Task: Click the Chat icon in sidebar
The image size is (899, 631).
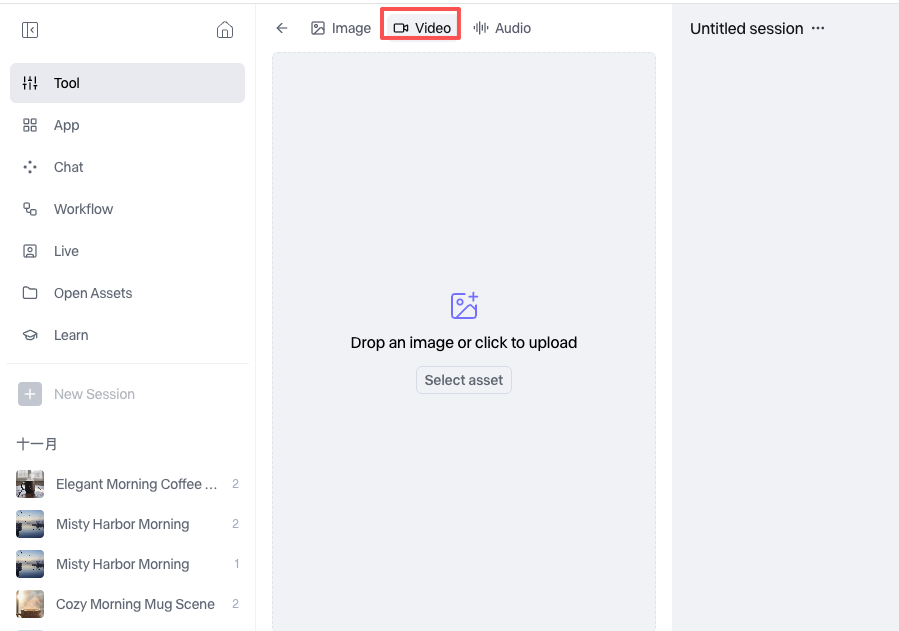Action: click(30, 167)
